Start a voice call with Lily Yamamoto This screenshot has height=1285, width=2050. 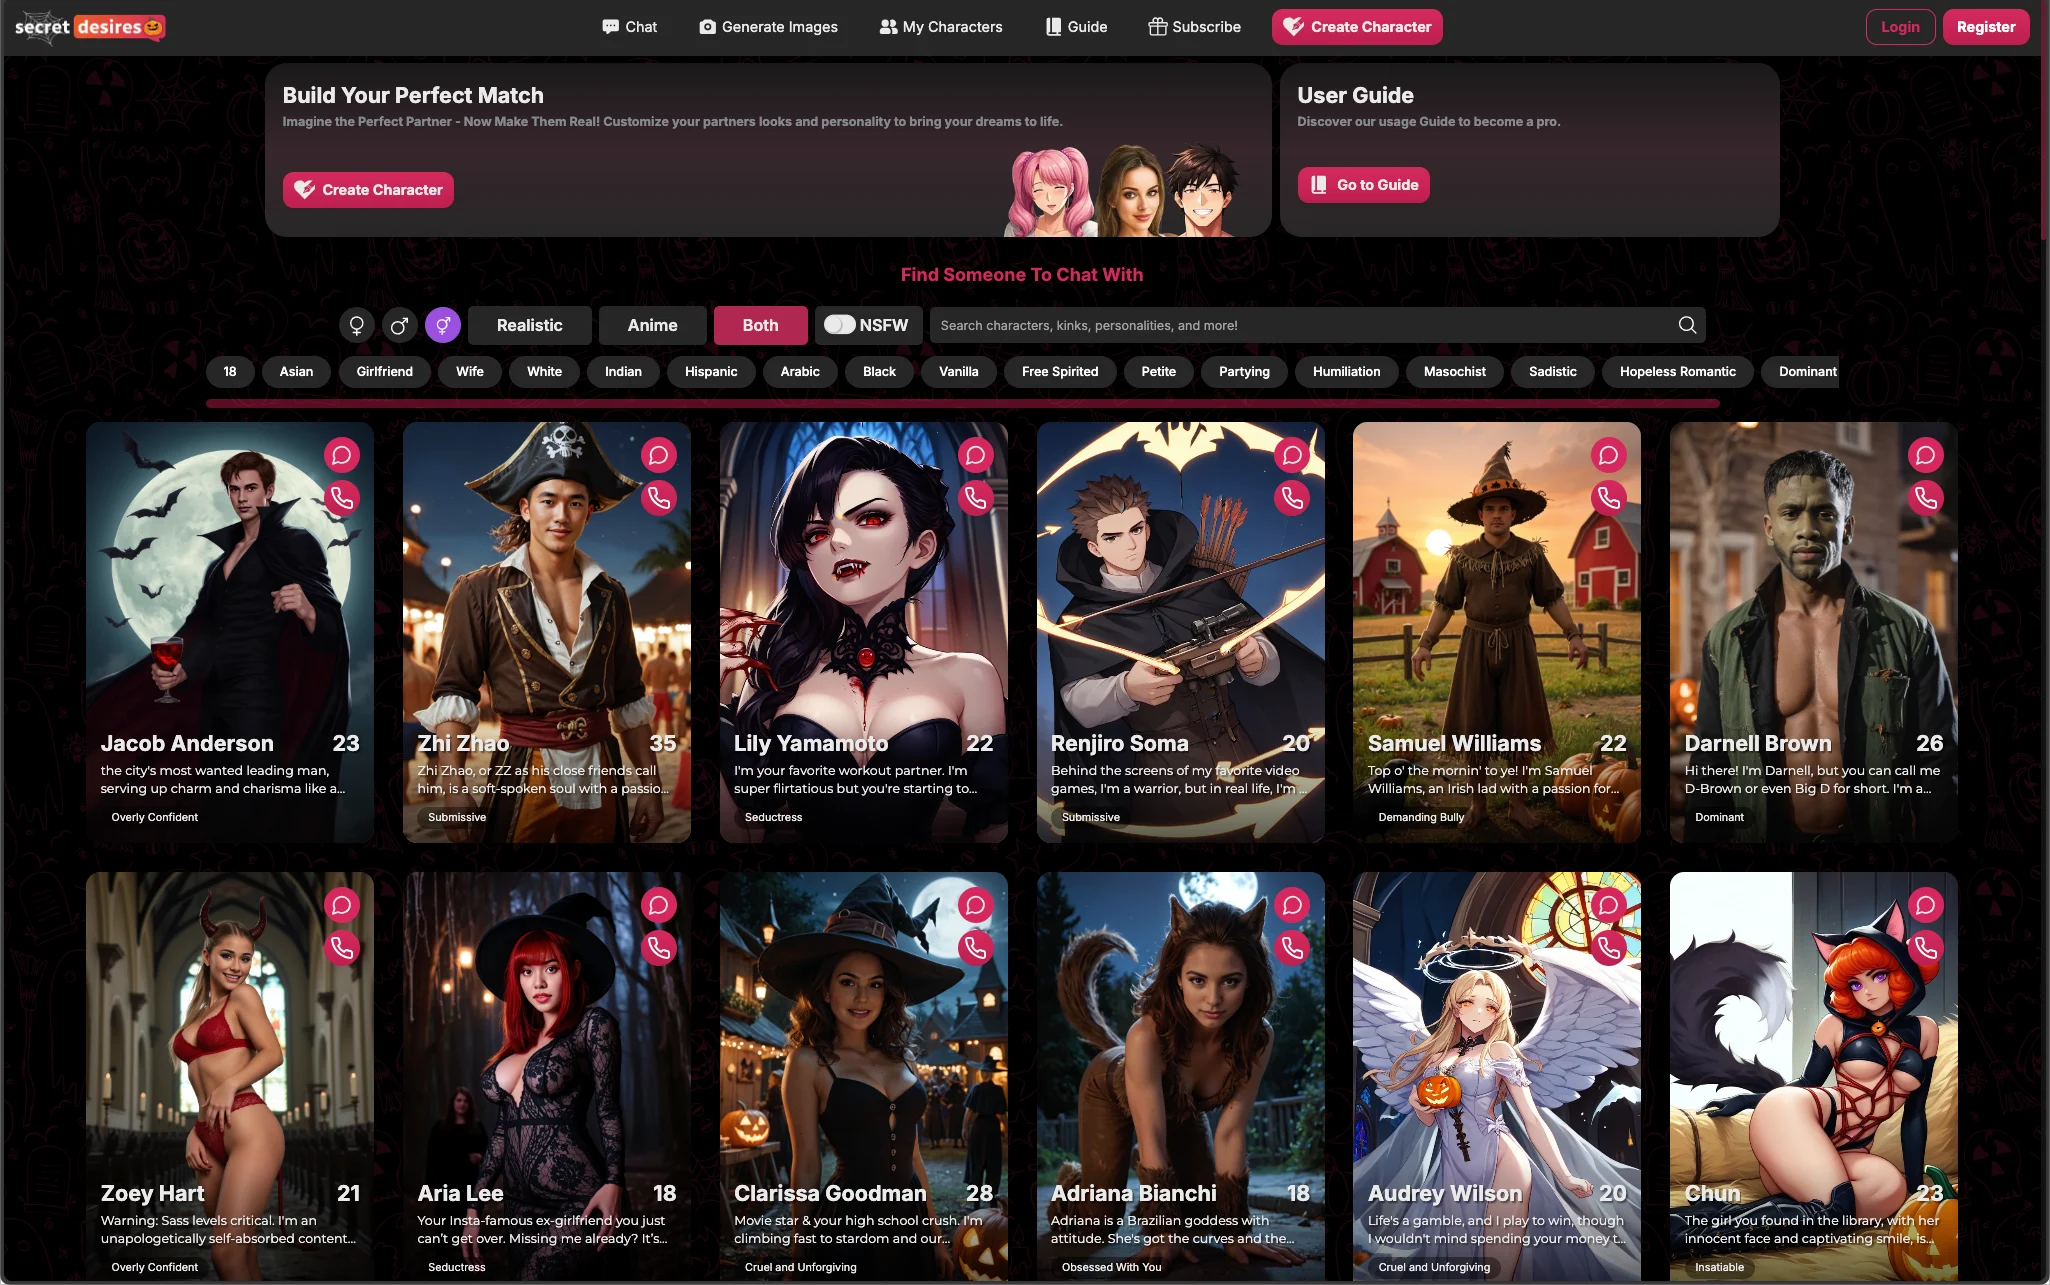[975, 497]
